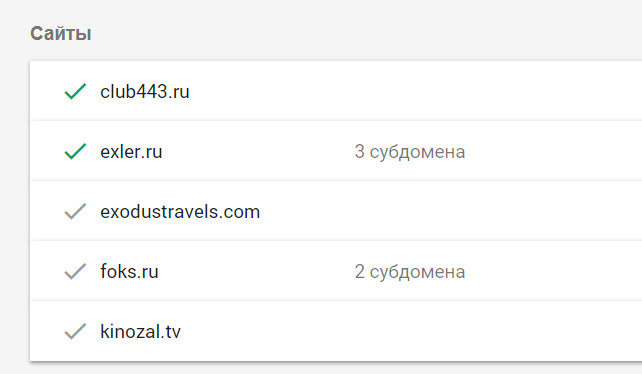Open the foks.ru site name

pos(129,272)
